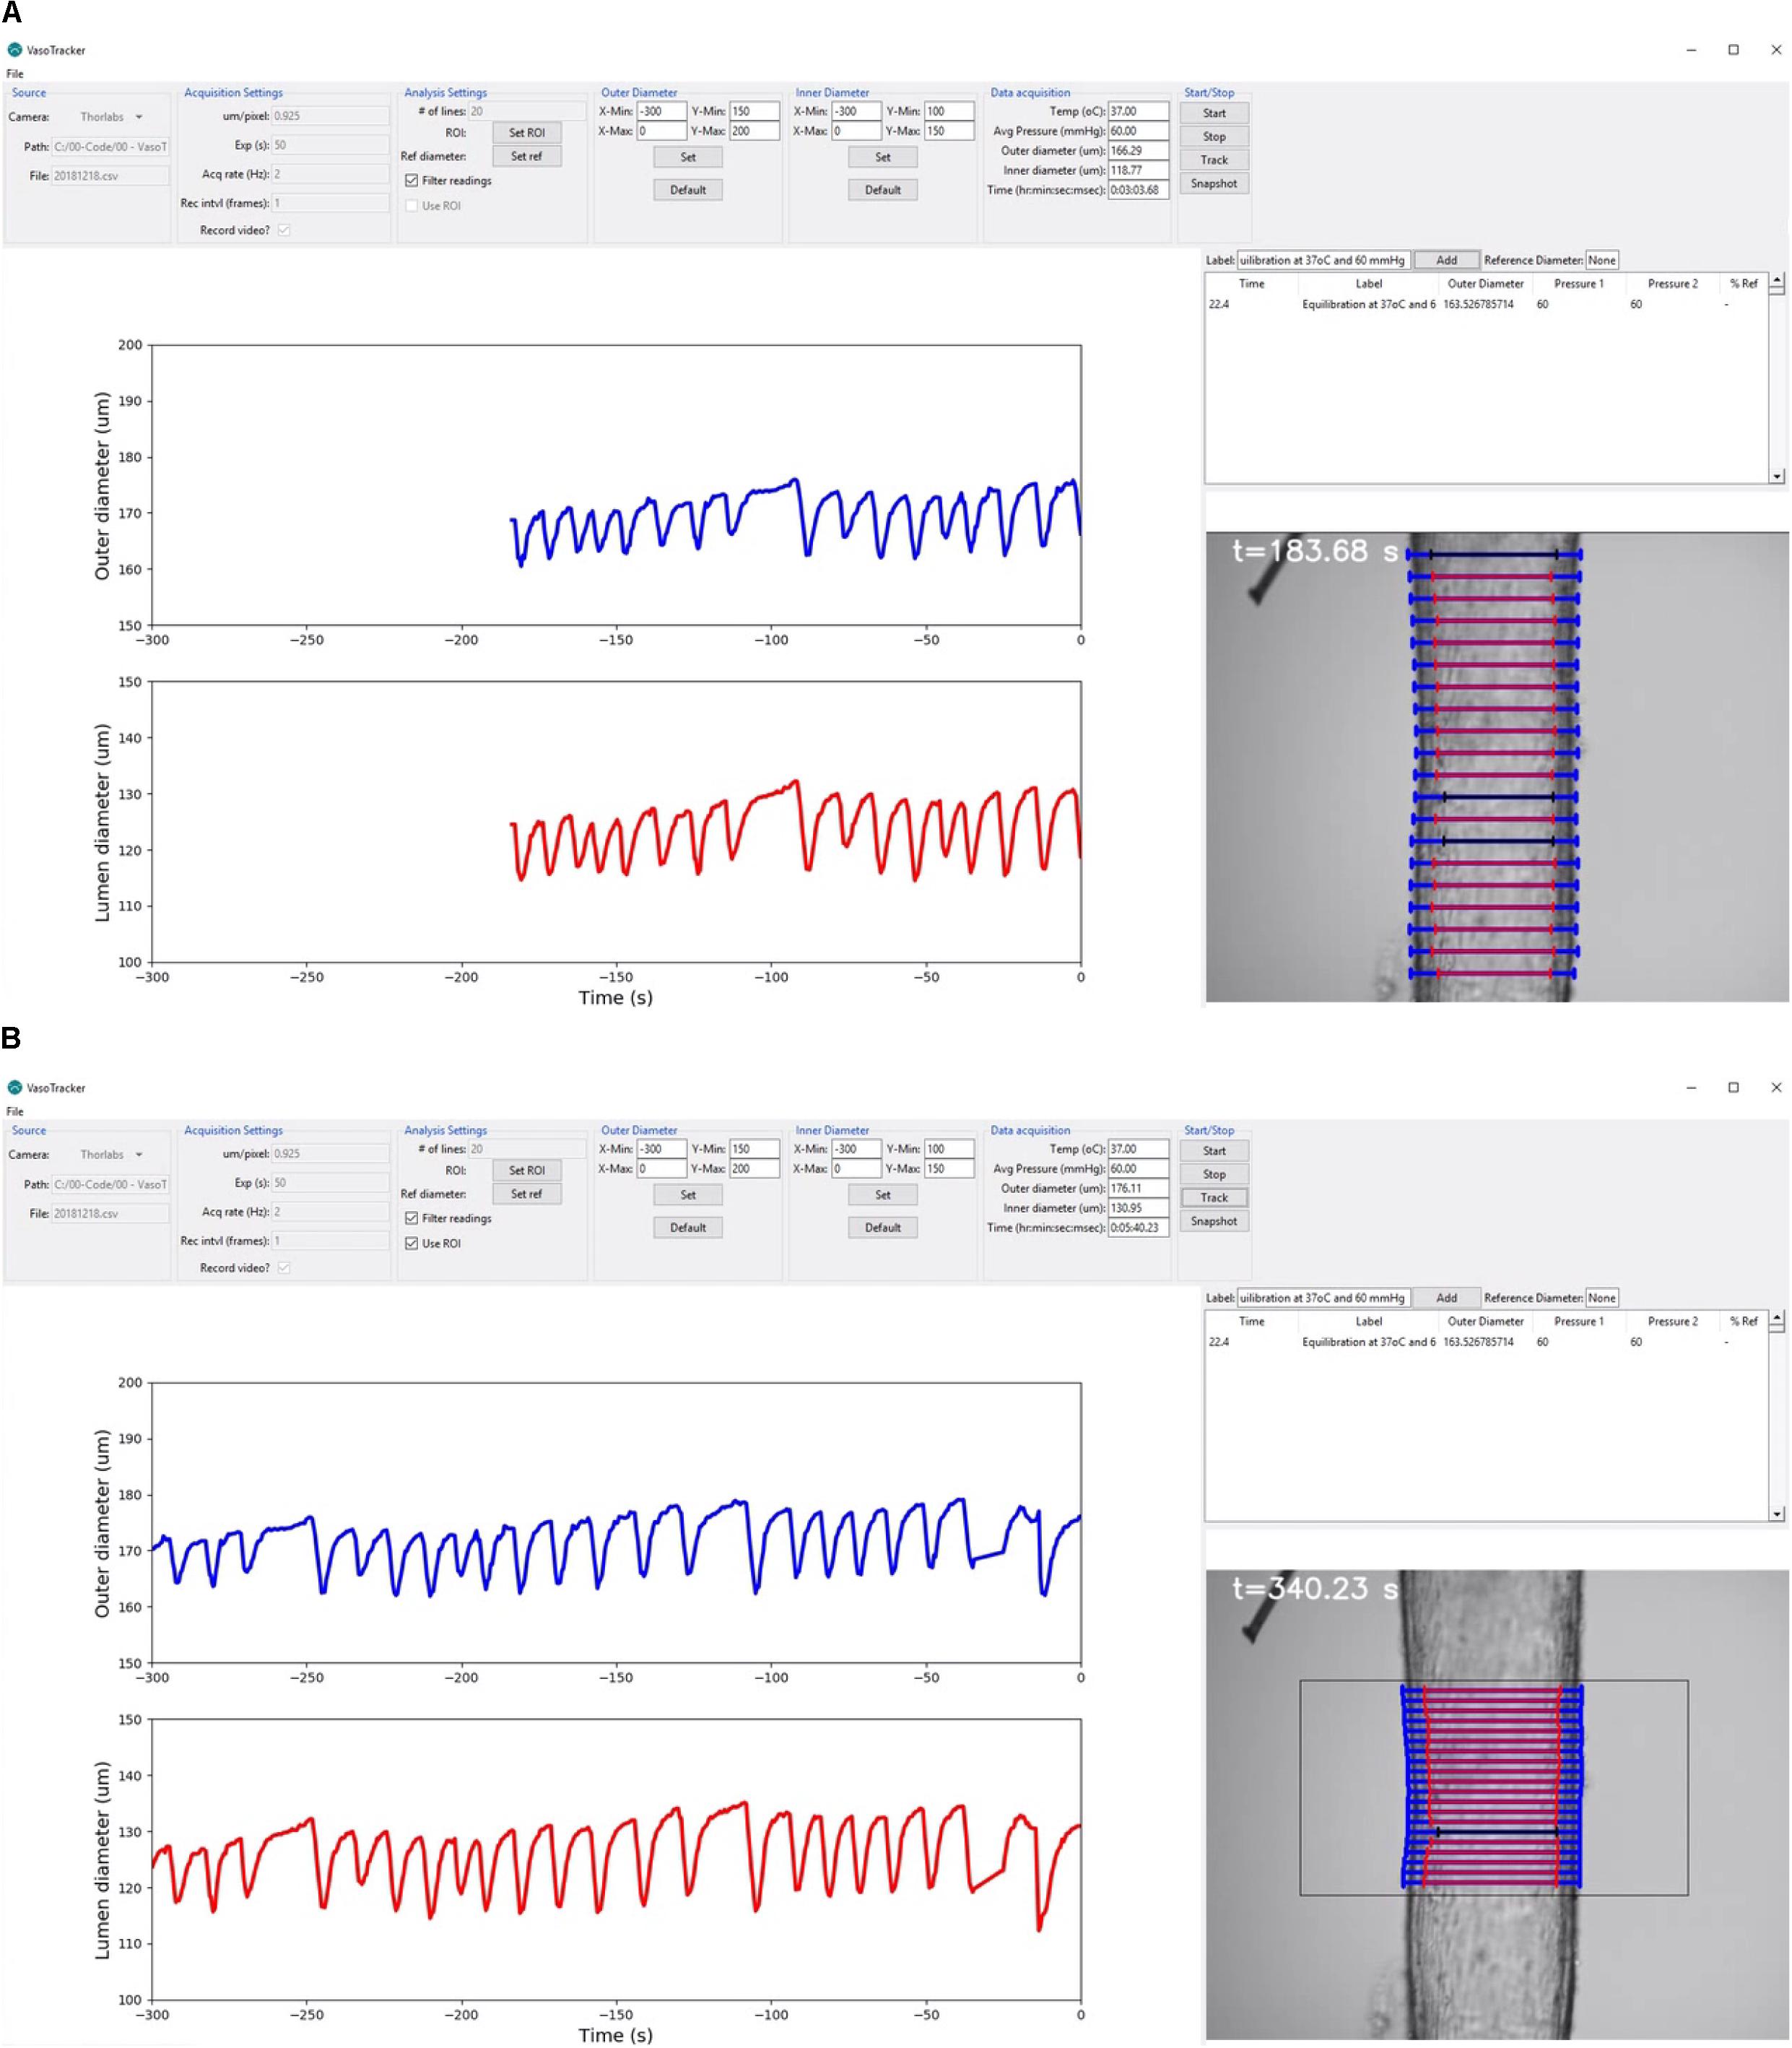Click Outer Diameter column header in upper table
Image resolution: width=1792 pixels, height=2048 pixels.
[x=1485, y=284]
